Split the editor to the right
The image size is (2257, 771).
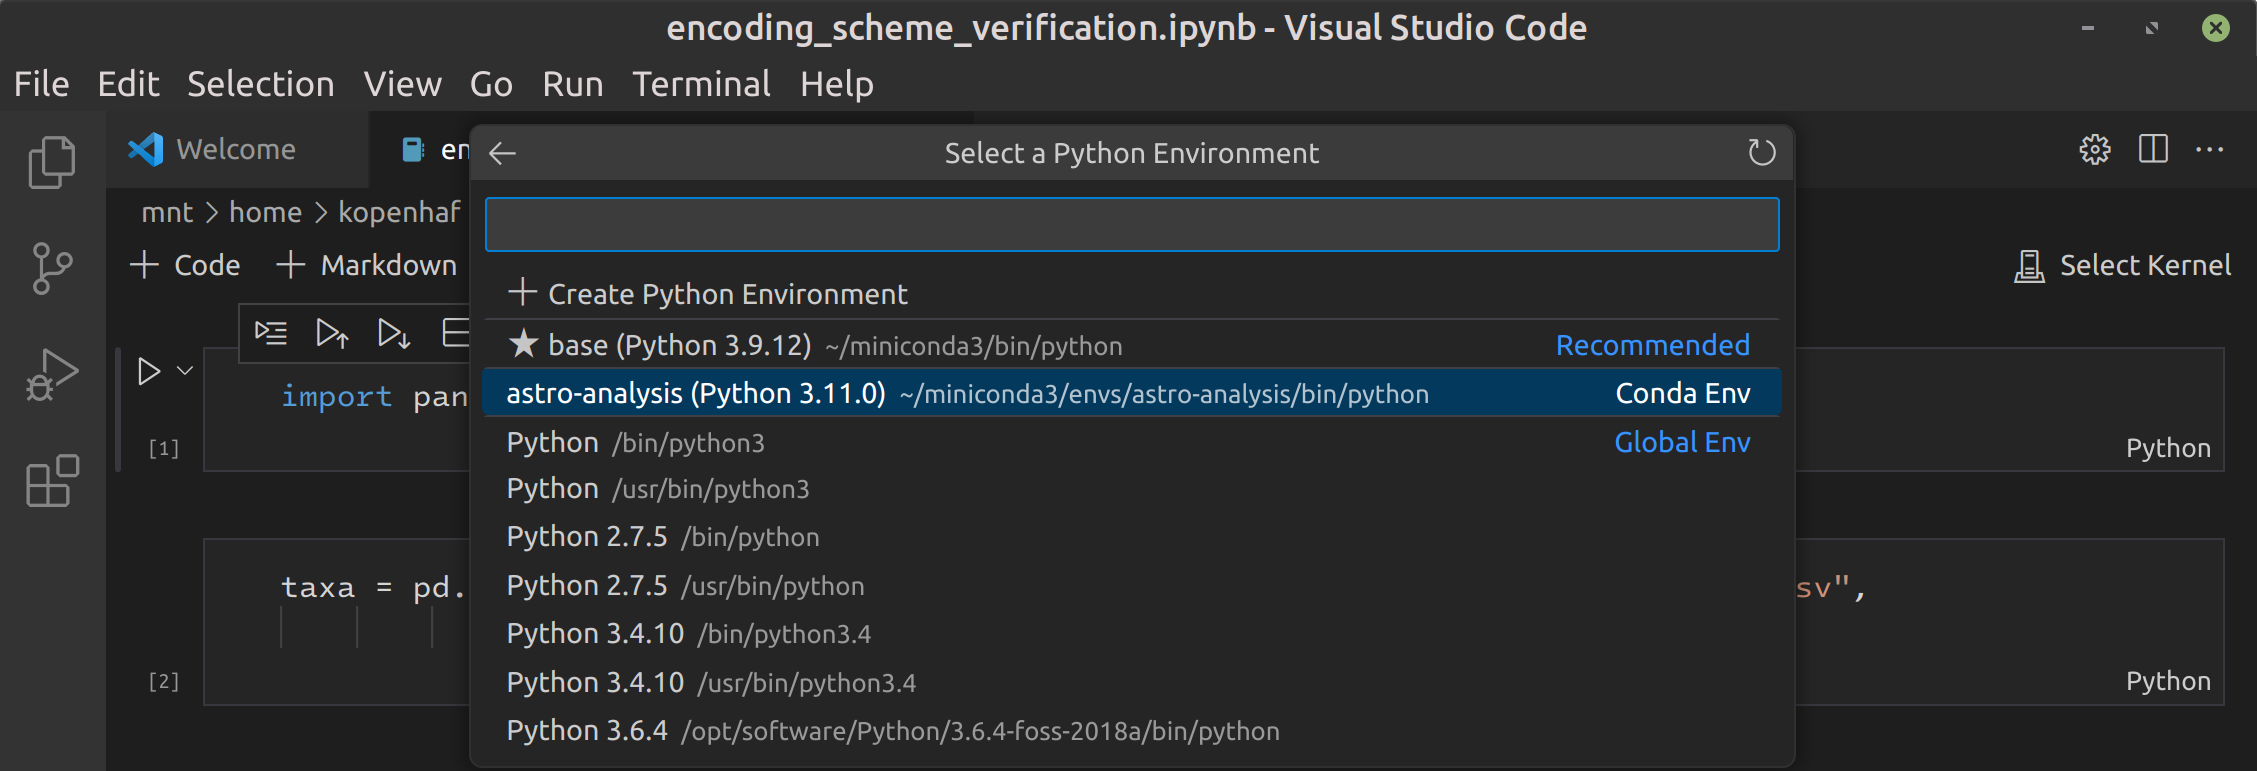pyautogui.click(x=2153, y=150)
